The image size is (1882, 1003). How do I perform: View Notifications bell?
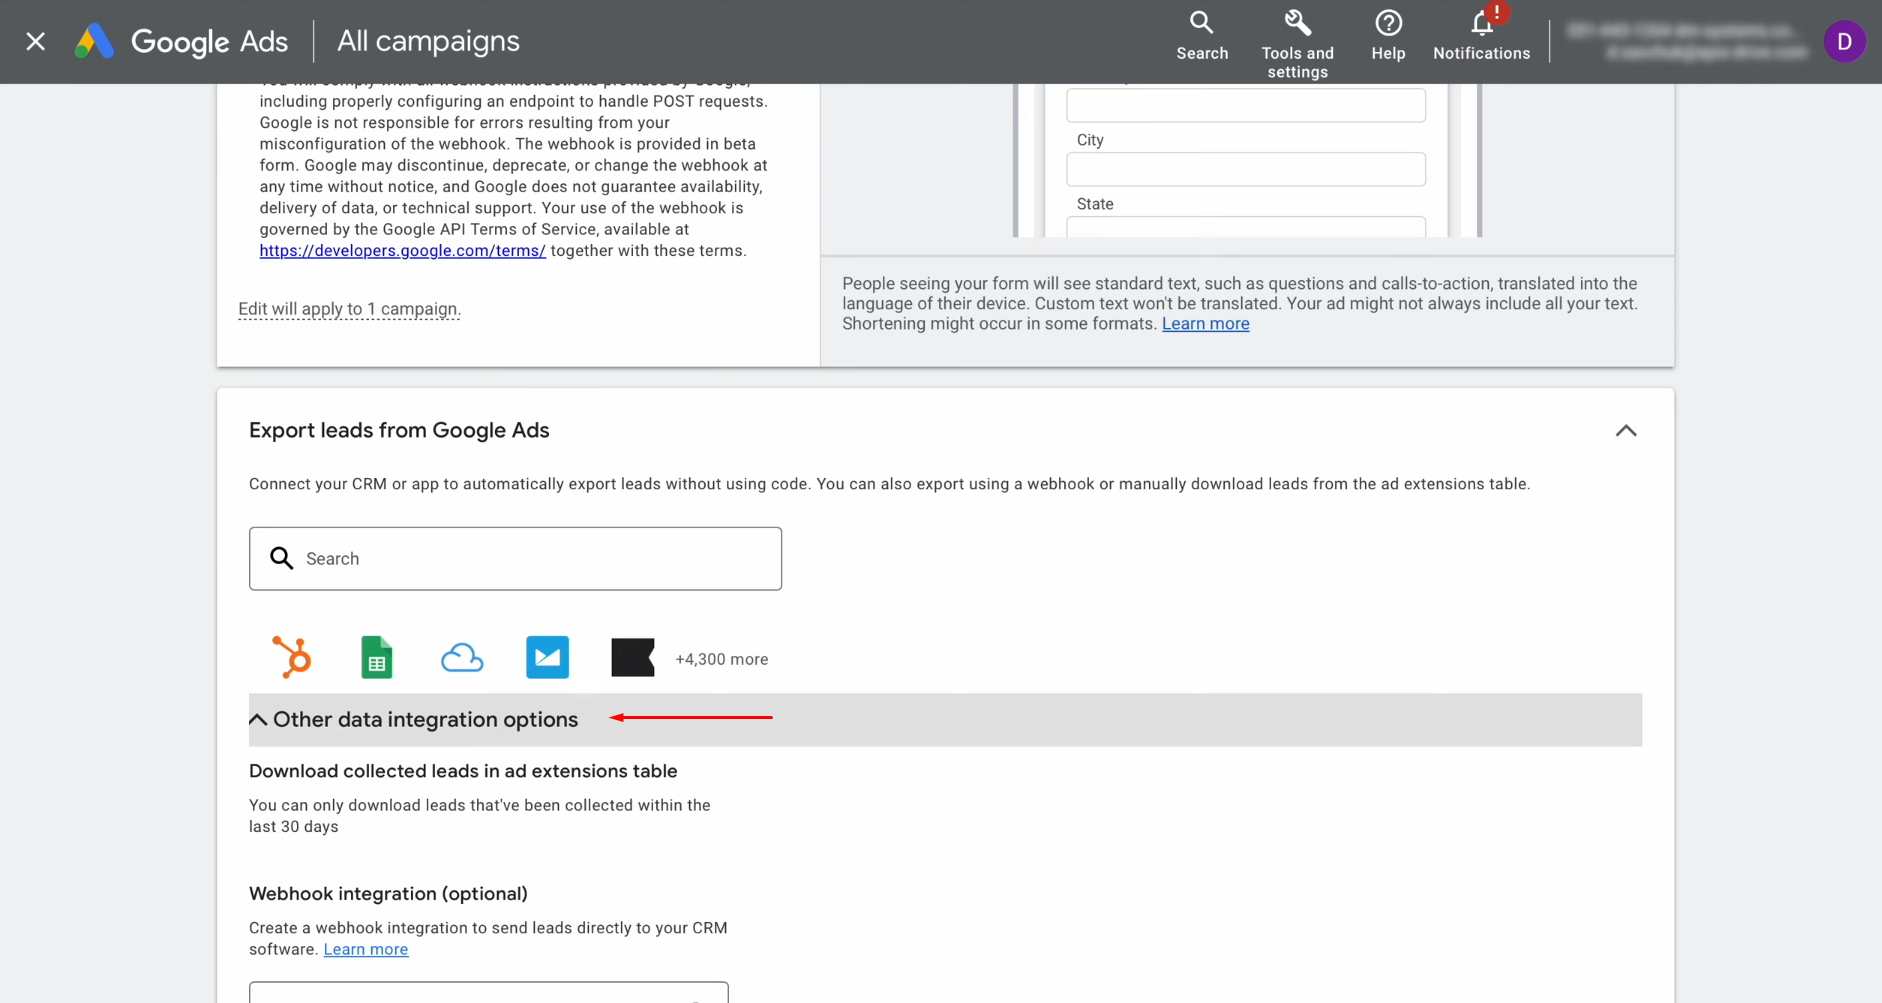click(1481, 36)
